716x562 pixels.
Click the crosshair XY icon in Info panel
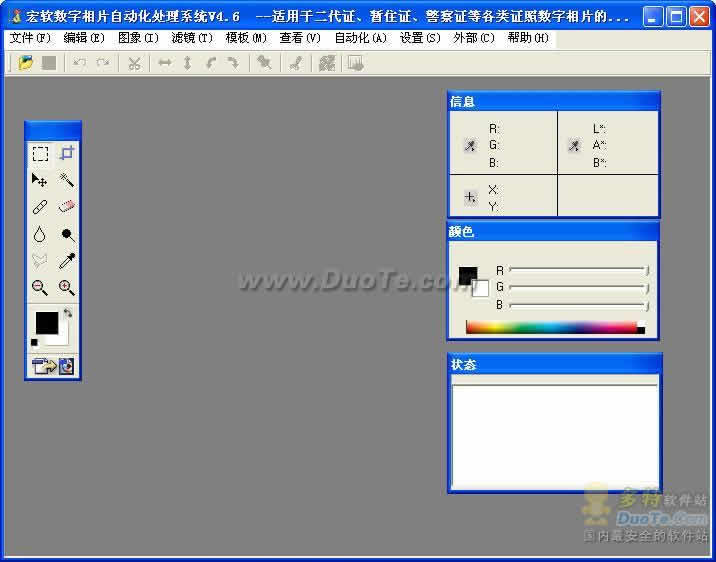470,197
